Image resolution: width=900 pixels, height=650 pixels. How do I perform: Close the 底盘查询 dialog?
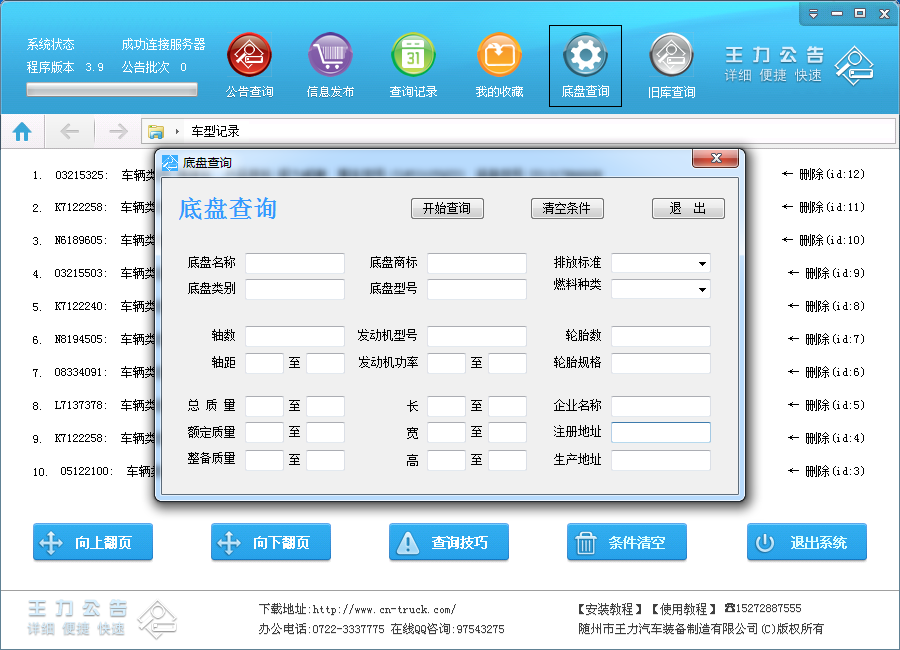[715, 158]
